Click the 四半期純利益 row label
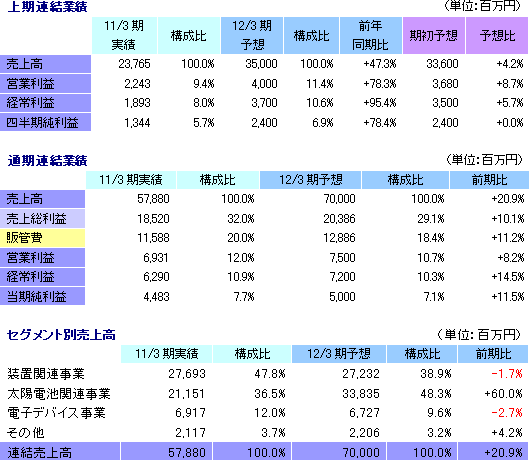 coord(45,122)
